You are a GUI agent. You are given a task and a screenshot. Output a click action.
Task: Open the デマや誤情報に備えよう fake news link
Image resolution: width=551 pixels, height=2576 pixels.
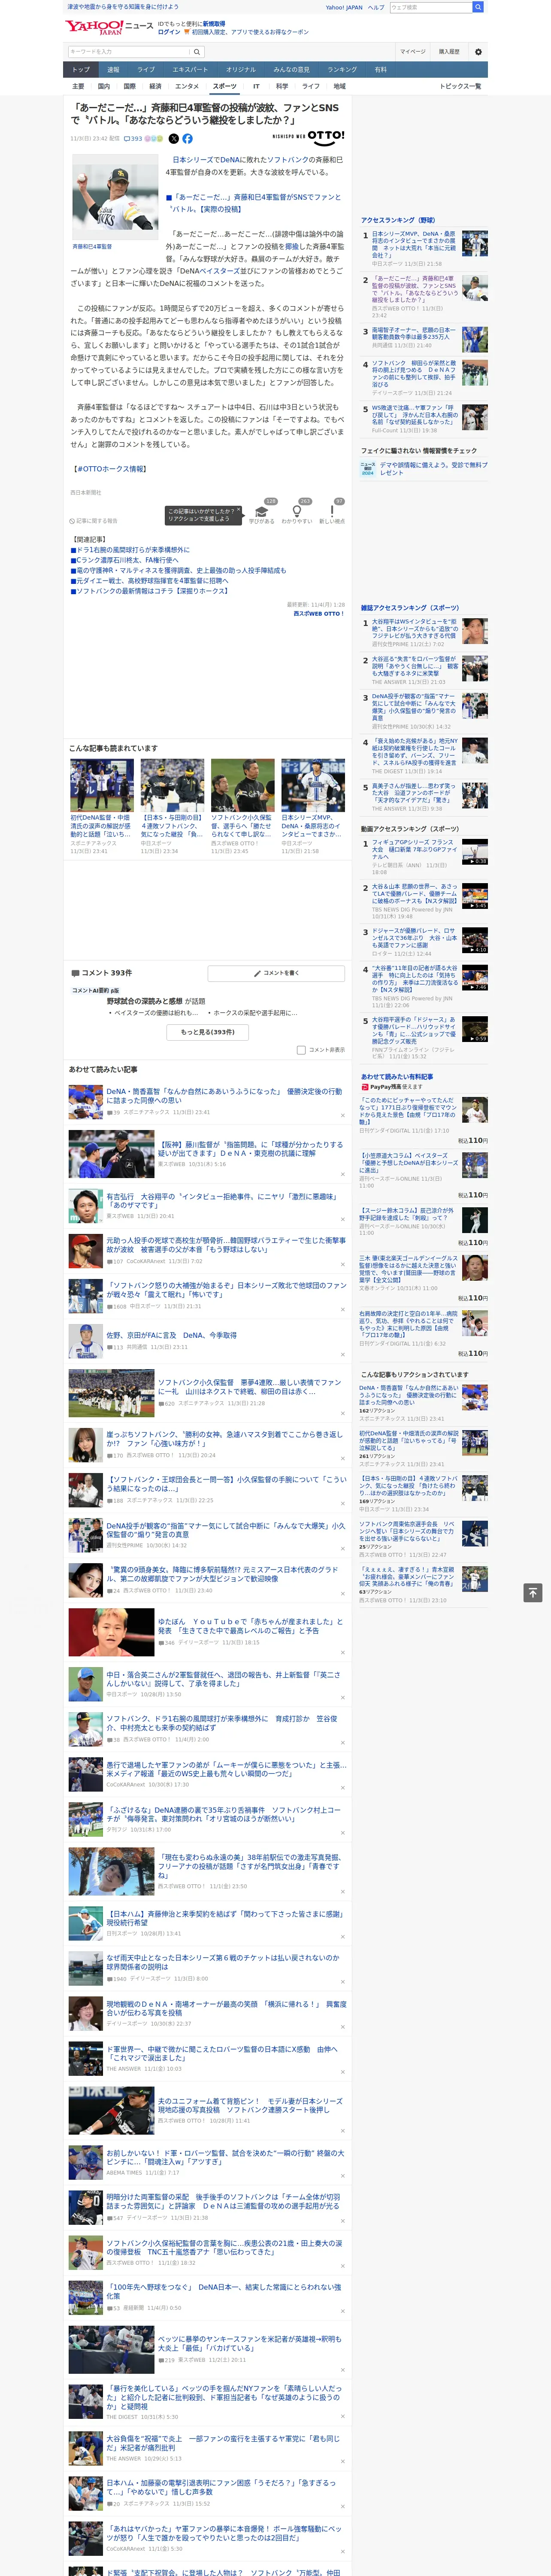[x=434, y=468]
